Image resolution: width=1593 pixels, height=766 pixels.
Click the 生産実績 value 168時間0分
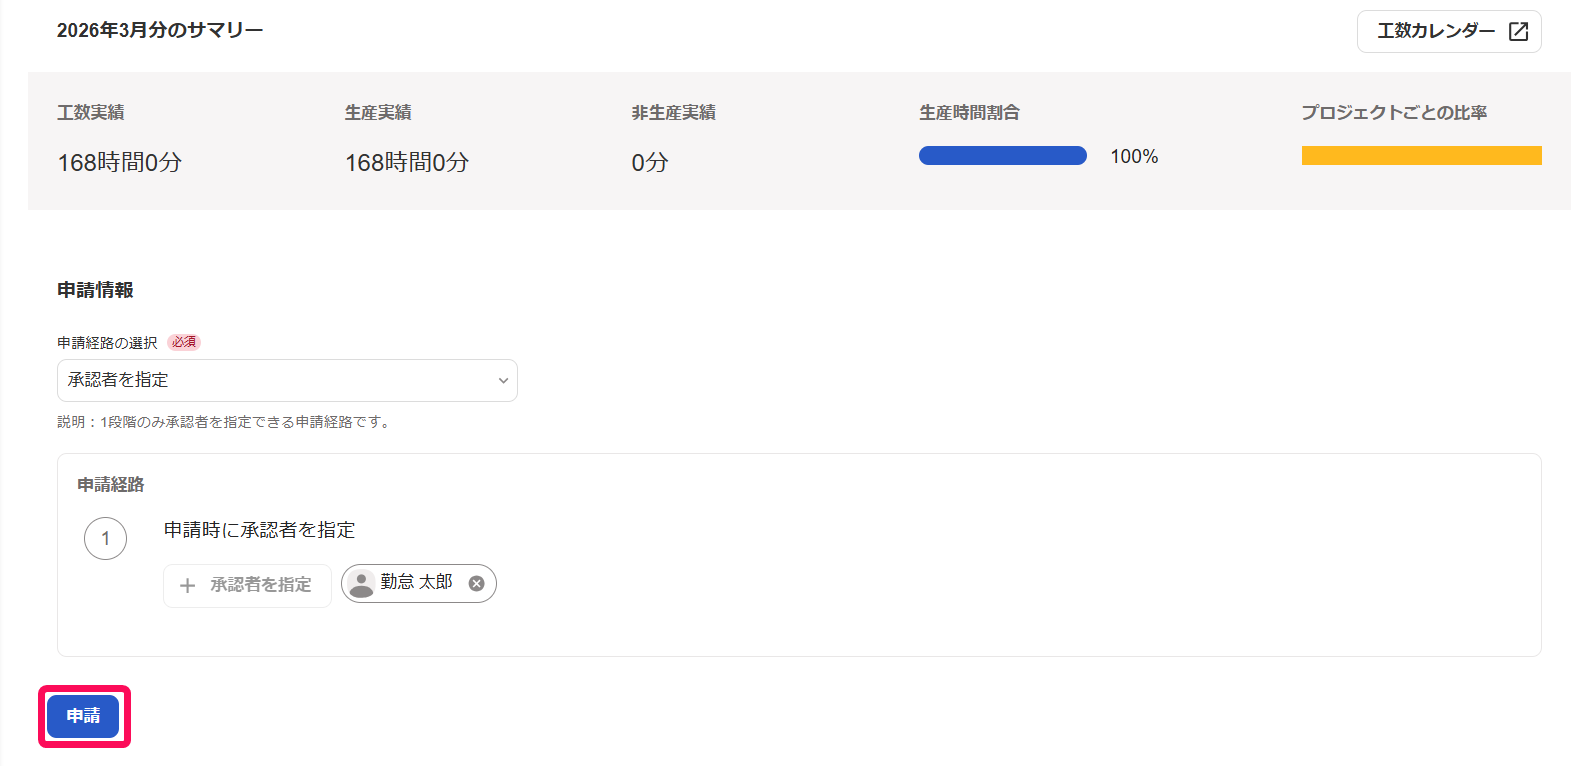(x=407, y=162)
